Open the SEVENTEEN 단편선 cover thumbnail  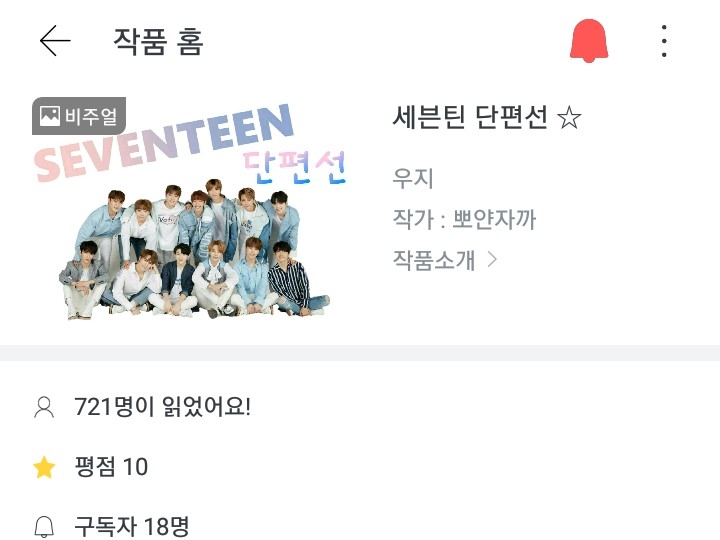click(190, 209)
